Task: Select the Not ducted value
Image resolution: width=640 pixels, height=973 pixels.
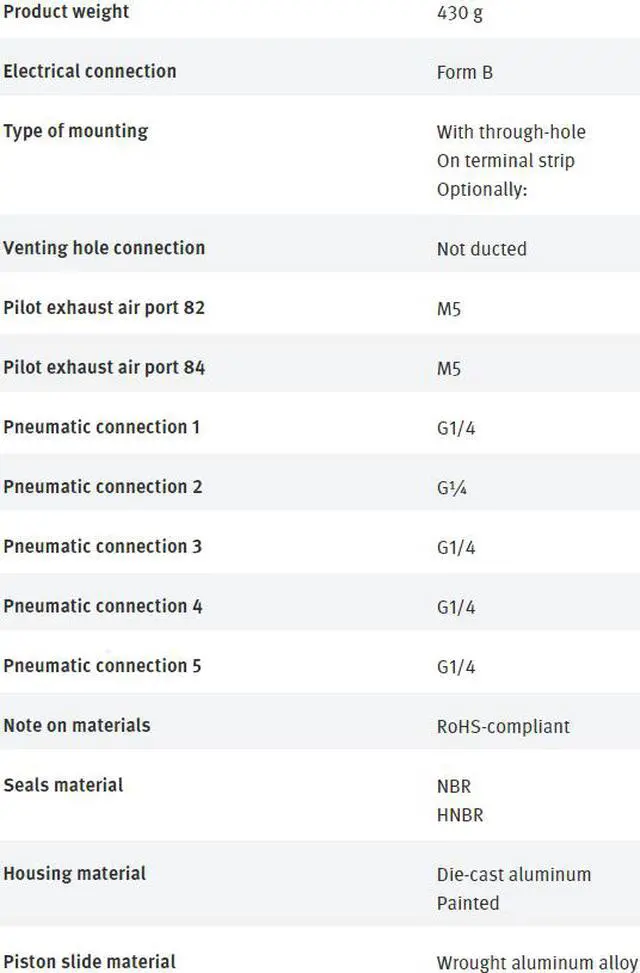Action: click(x=481, y=249)
